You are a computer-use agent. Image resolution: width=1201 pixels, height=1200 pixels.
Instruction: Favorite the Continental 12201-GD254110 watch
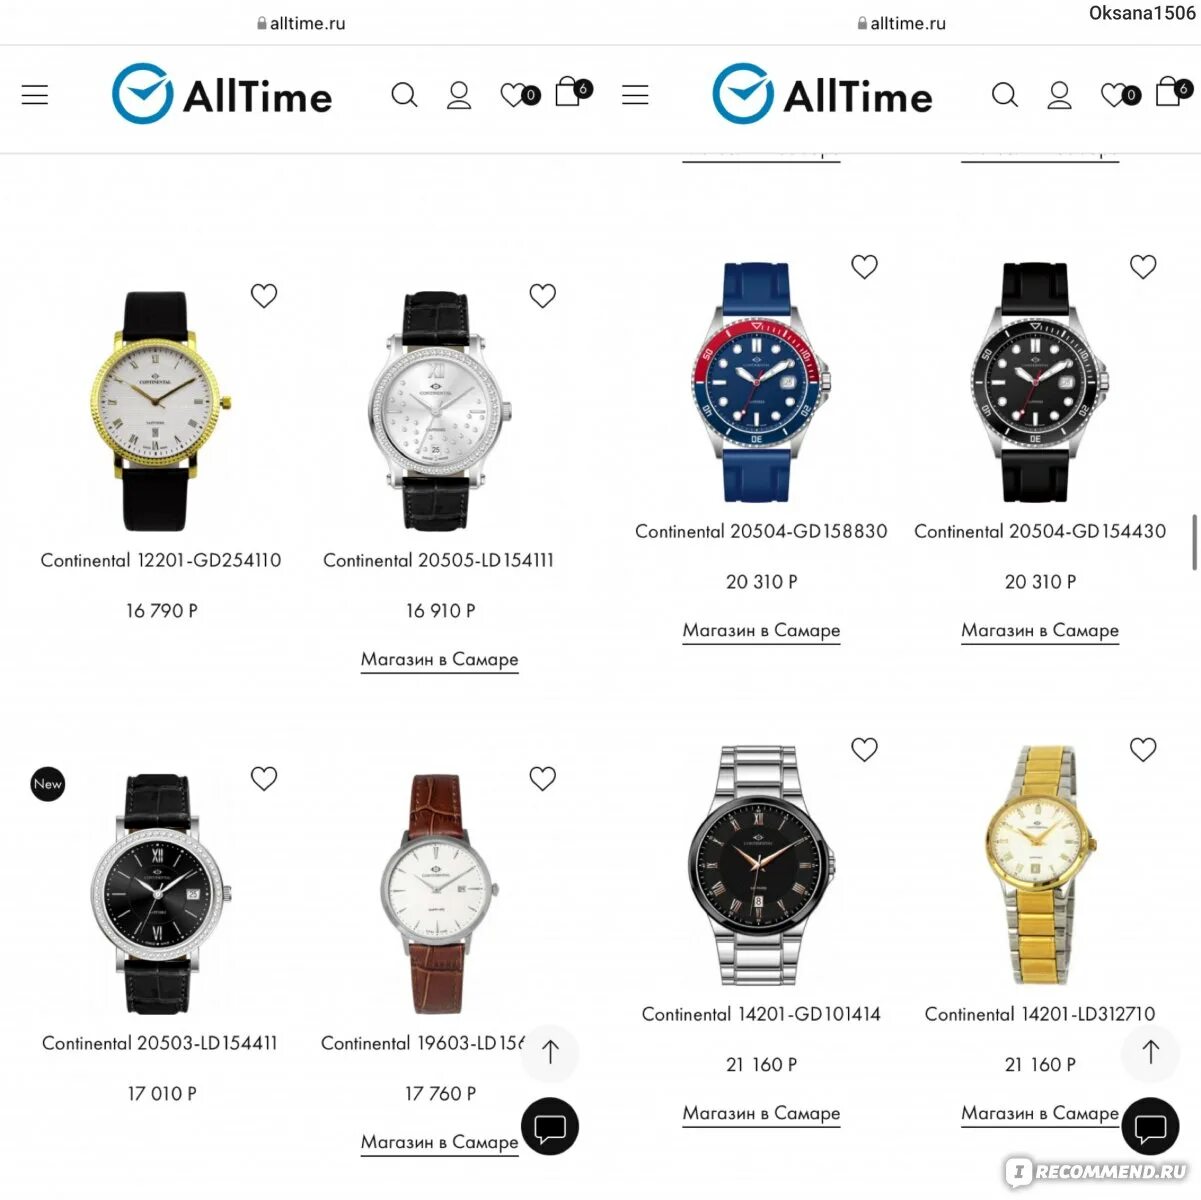pyautogui.click(x=264, y=296)
